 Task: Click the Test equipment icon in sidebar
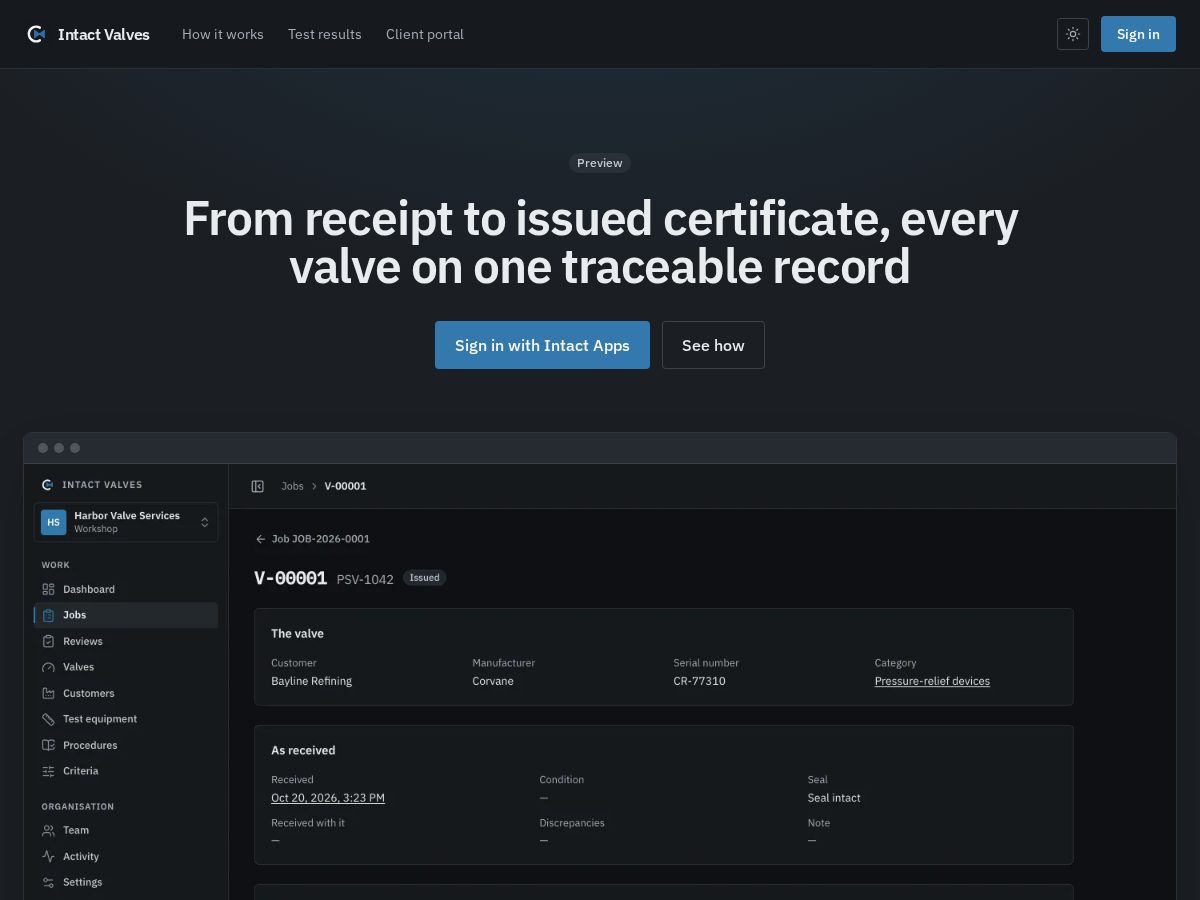(x=48, y=719)
